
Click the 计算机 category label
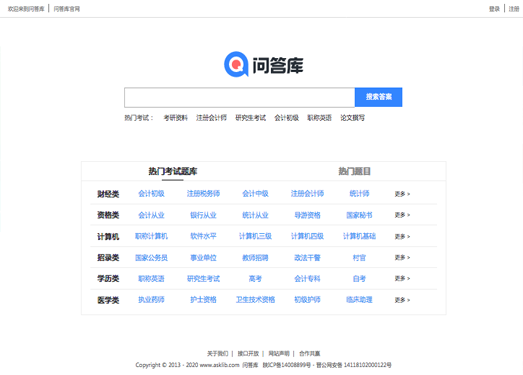click(x=108, y=237)
